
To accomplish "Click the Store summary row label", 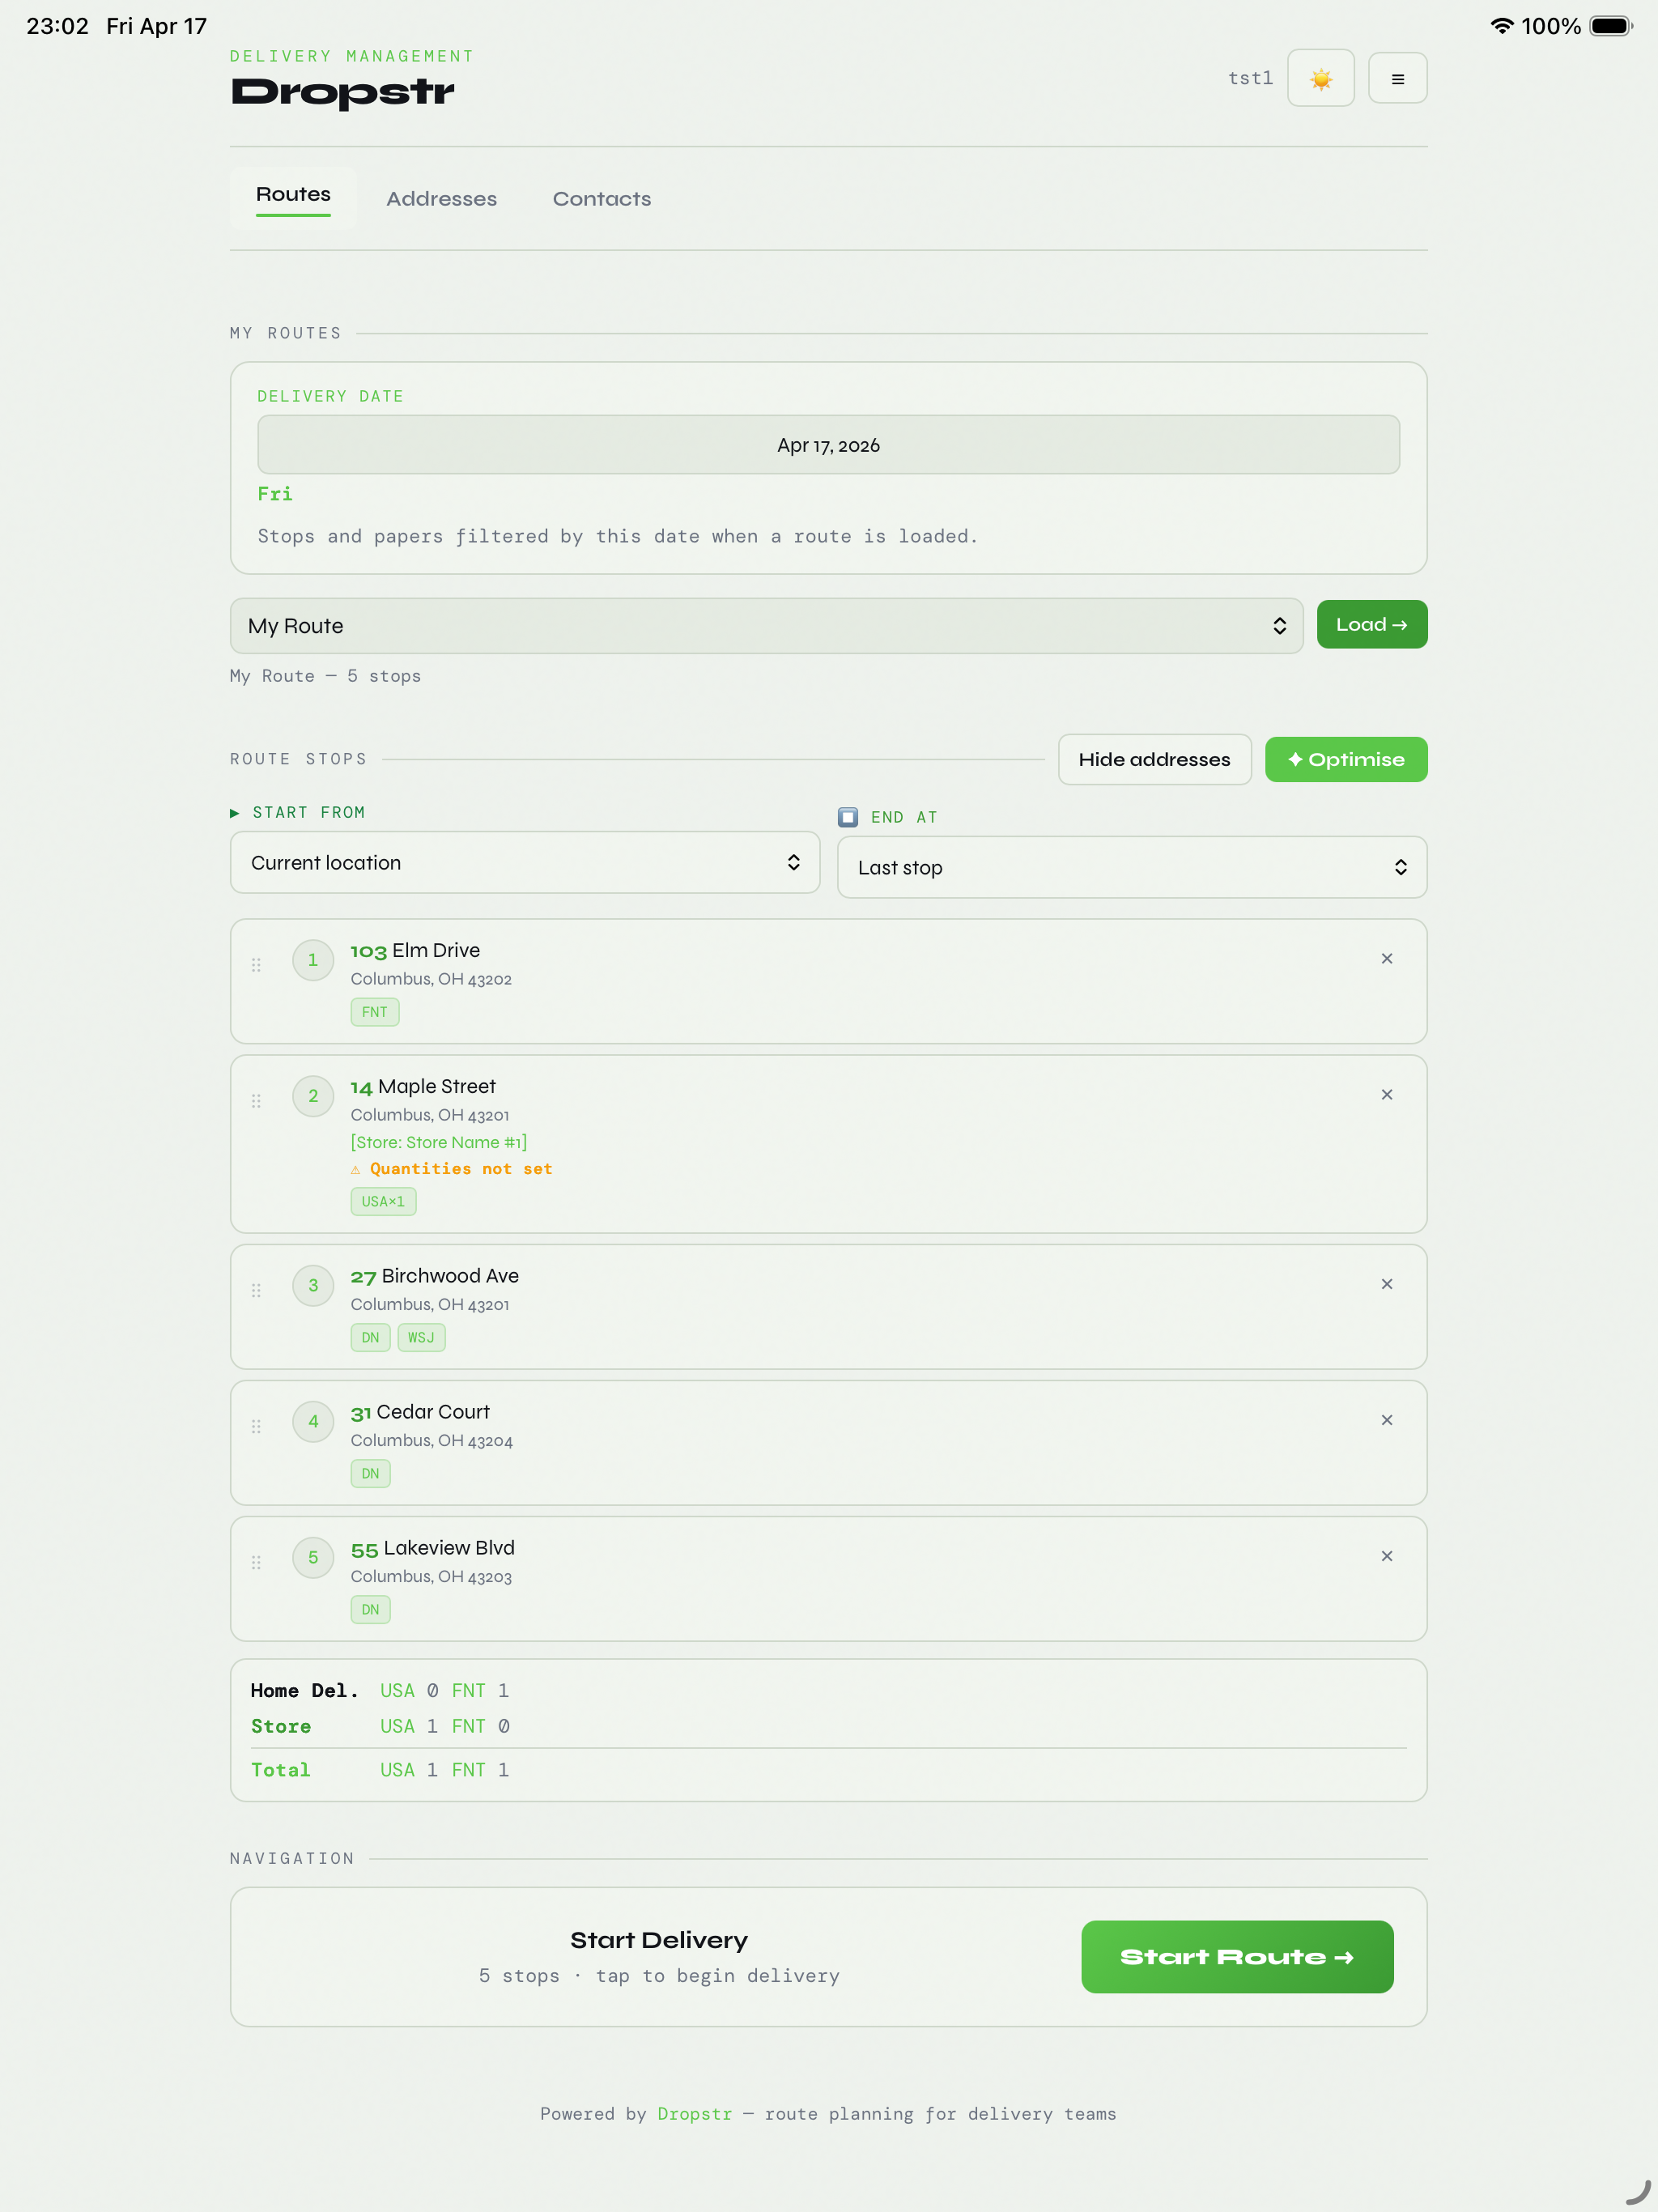I will pos(281,1726).
